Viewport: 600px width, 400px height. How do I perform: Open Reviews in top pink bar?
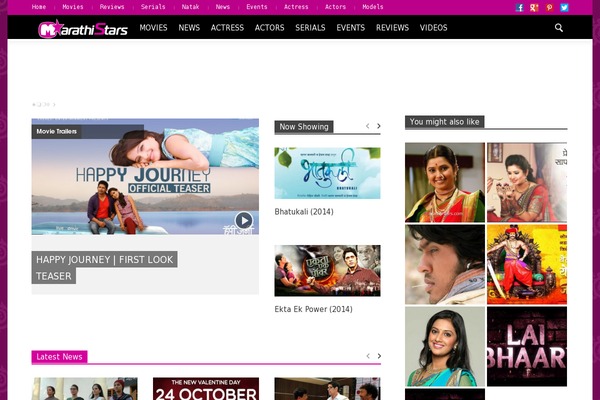(112, 7)
